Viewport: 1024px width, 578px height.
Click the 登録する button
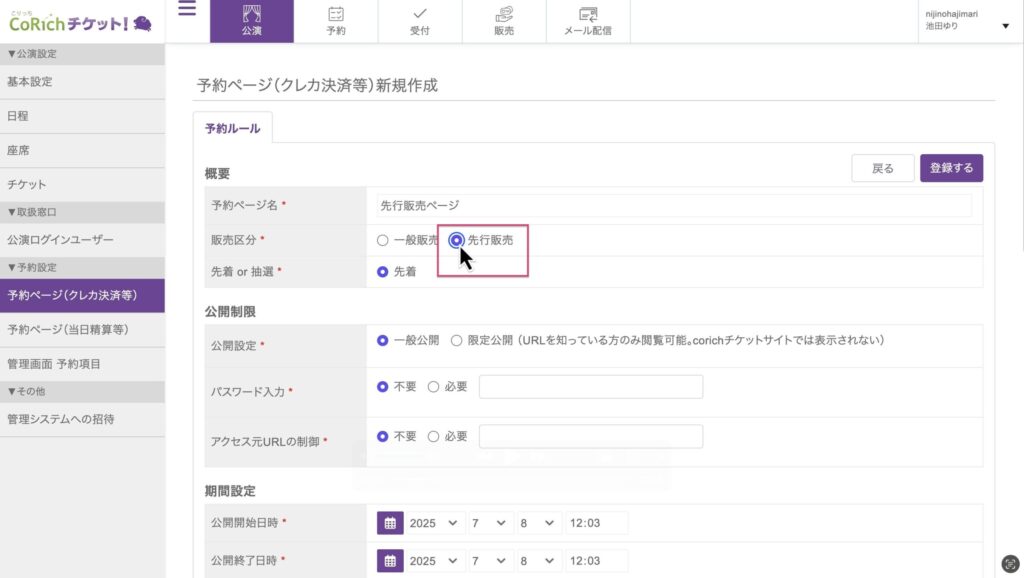tap(951, 168)
